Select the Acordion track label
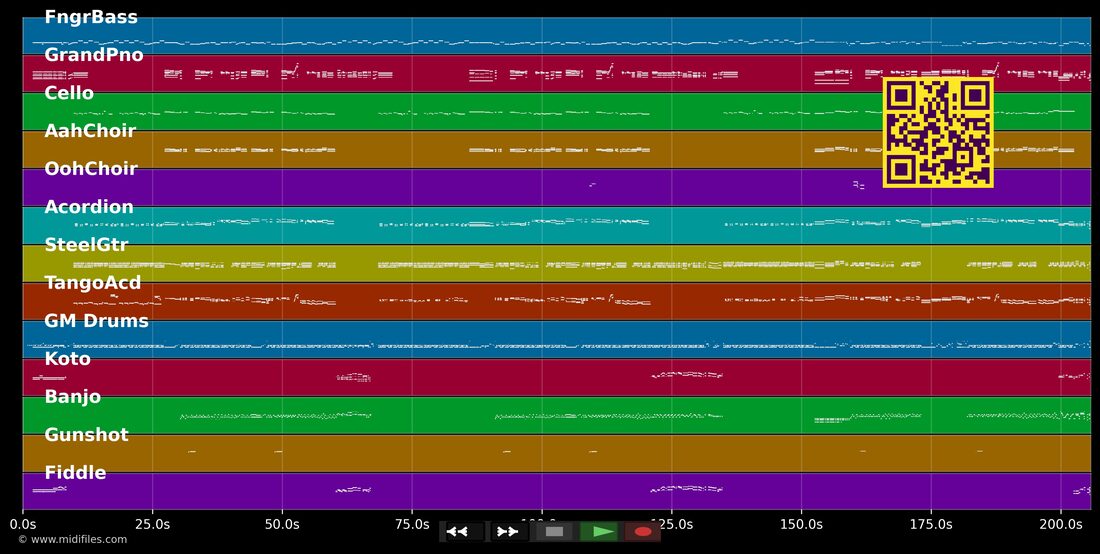1100x554 pixels. click(89, 207)
